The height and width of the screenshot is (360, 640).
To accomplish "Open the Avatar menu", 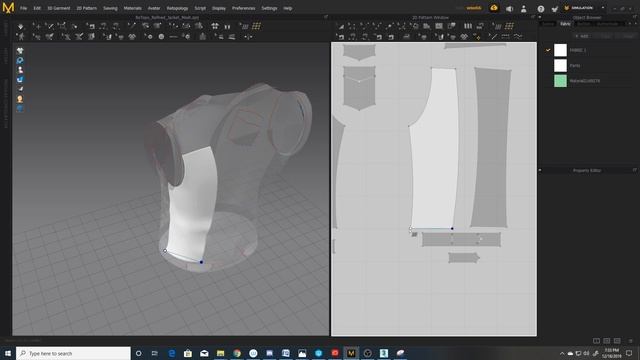I will tap(154, 8).
